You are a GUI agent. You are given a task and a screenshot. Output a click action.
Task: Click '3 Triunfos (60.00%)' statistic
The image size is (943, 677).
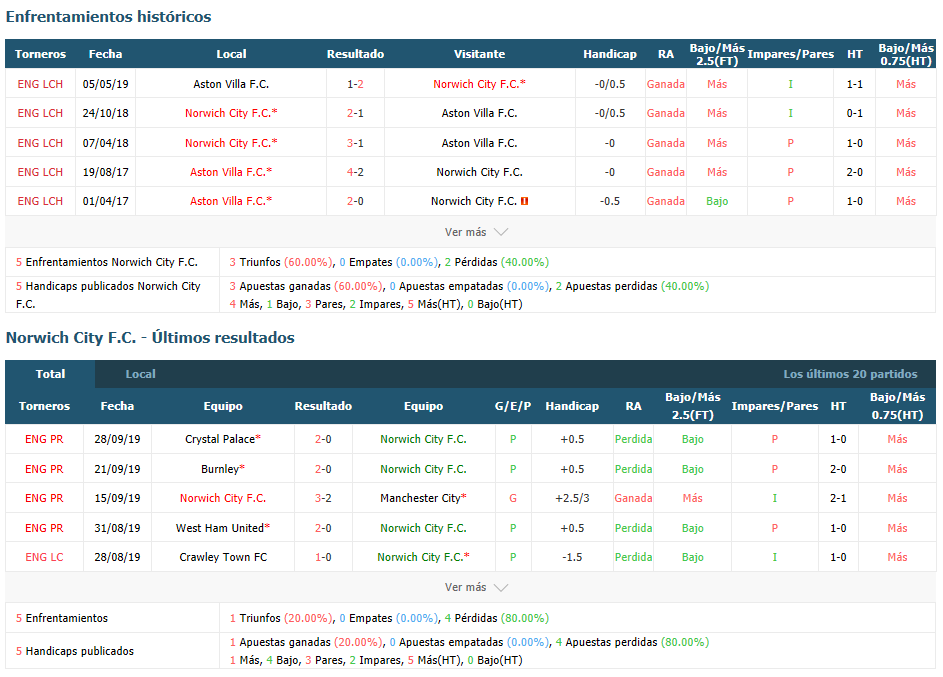pos(280,262)
